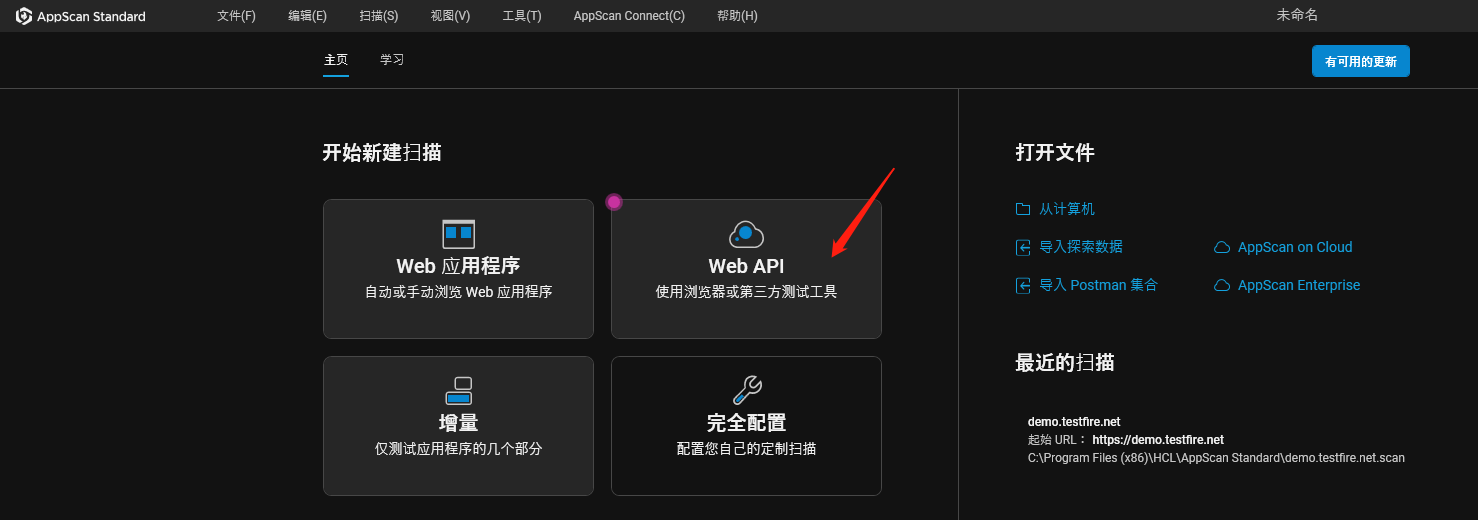Click the demo.testfire.net.scan file path

[x=1216, y=458]
